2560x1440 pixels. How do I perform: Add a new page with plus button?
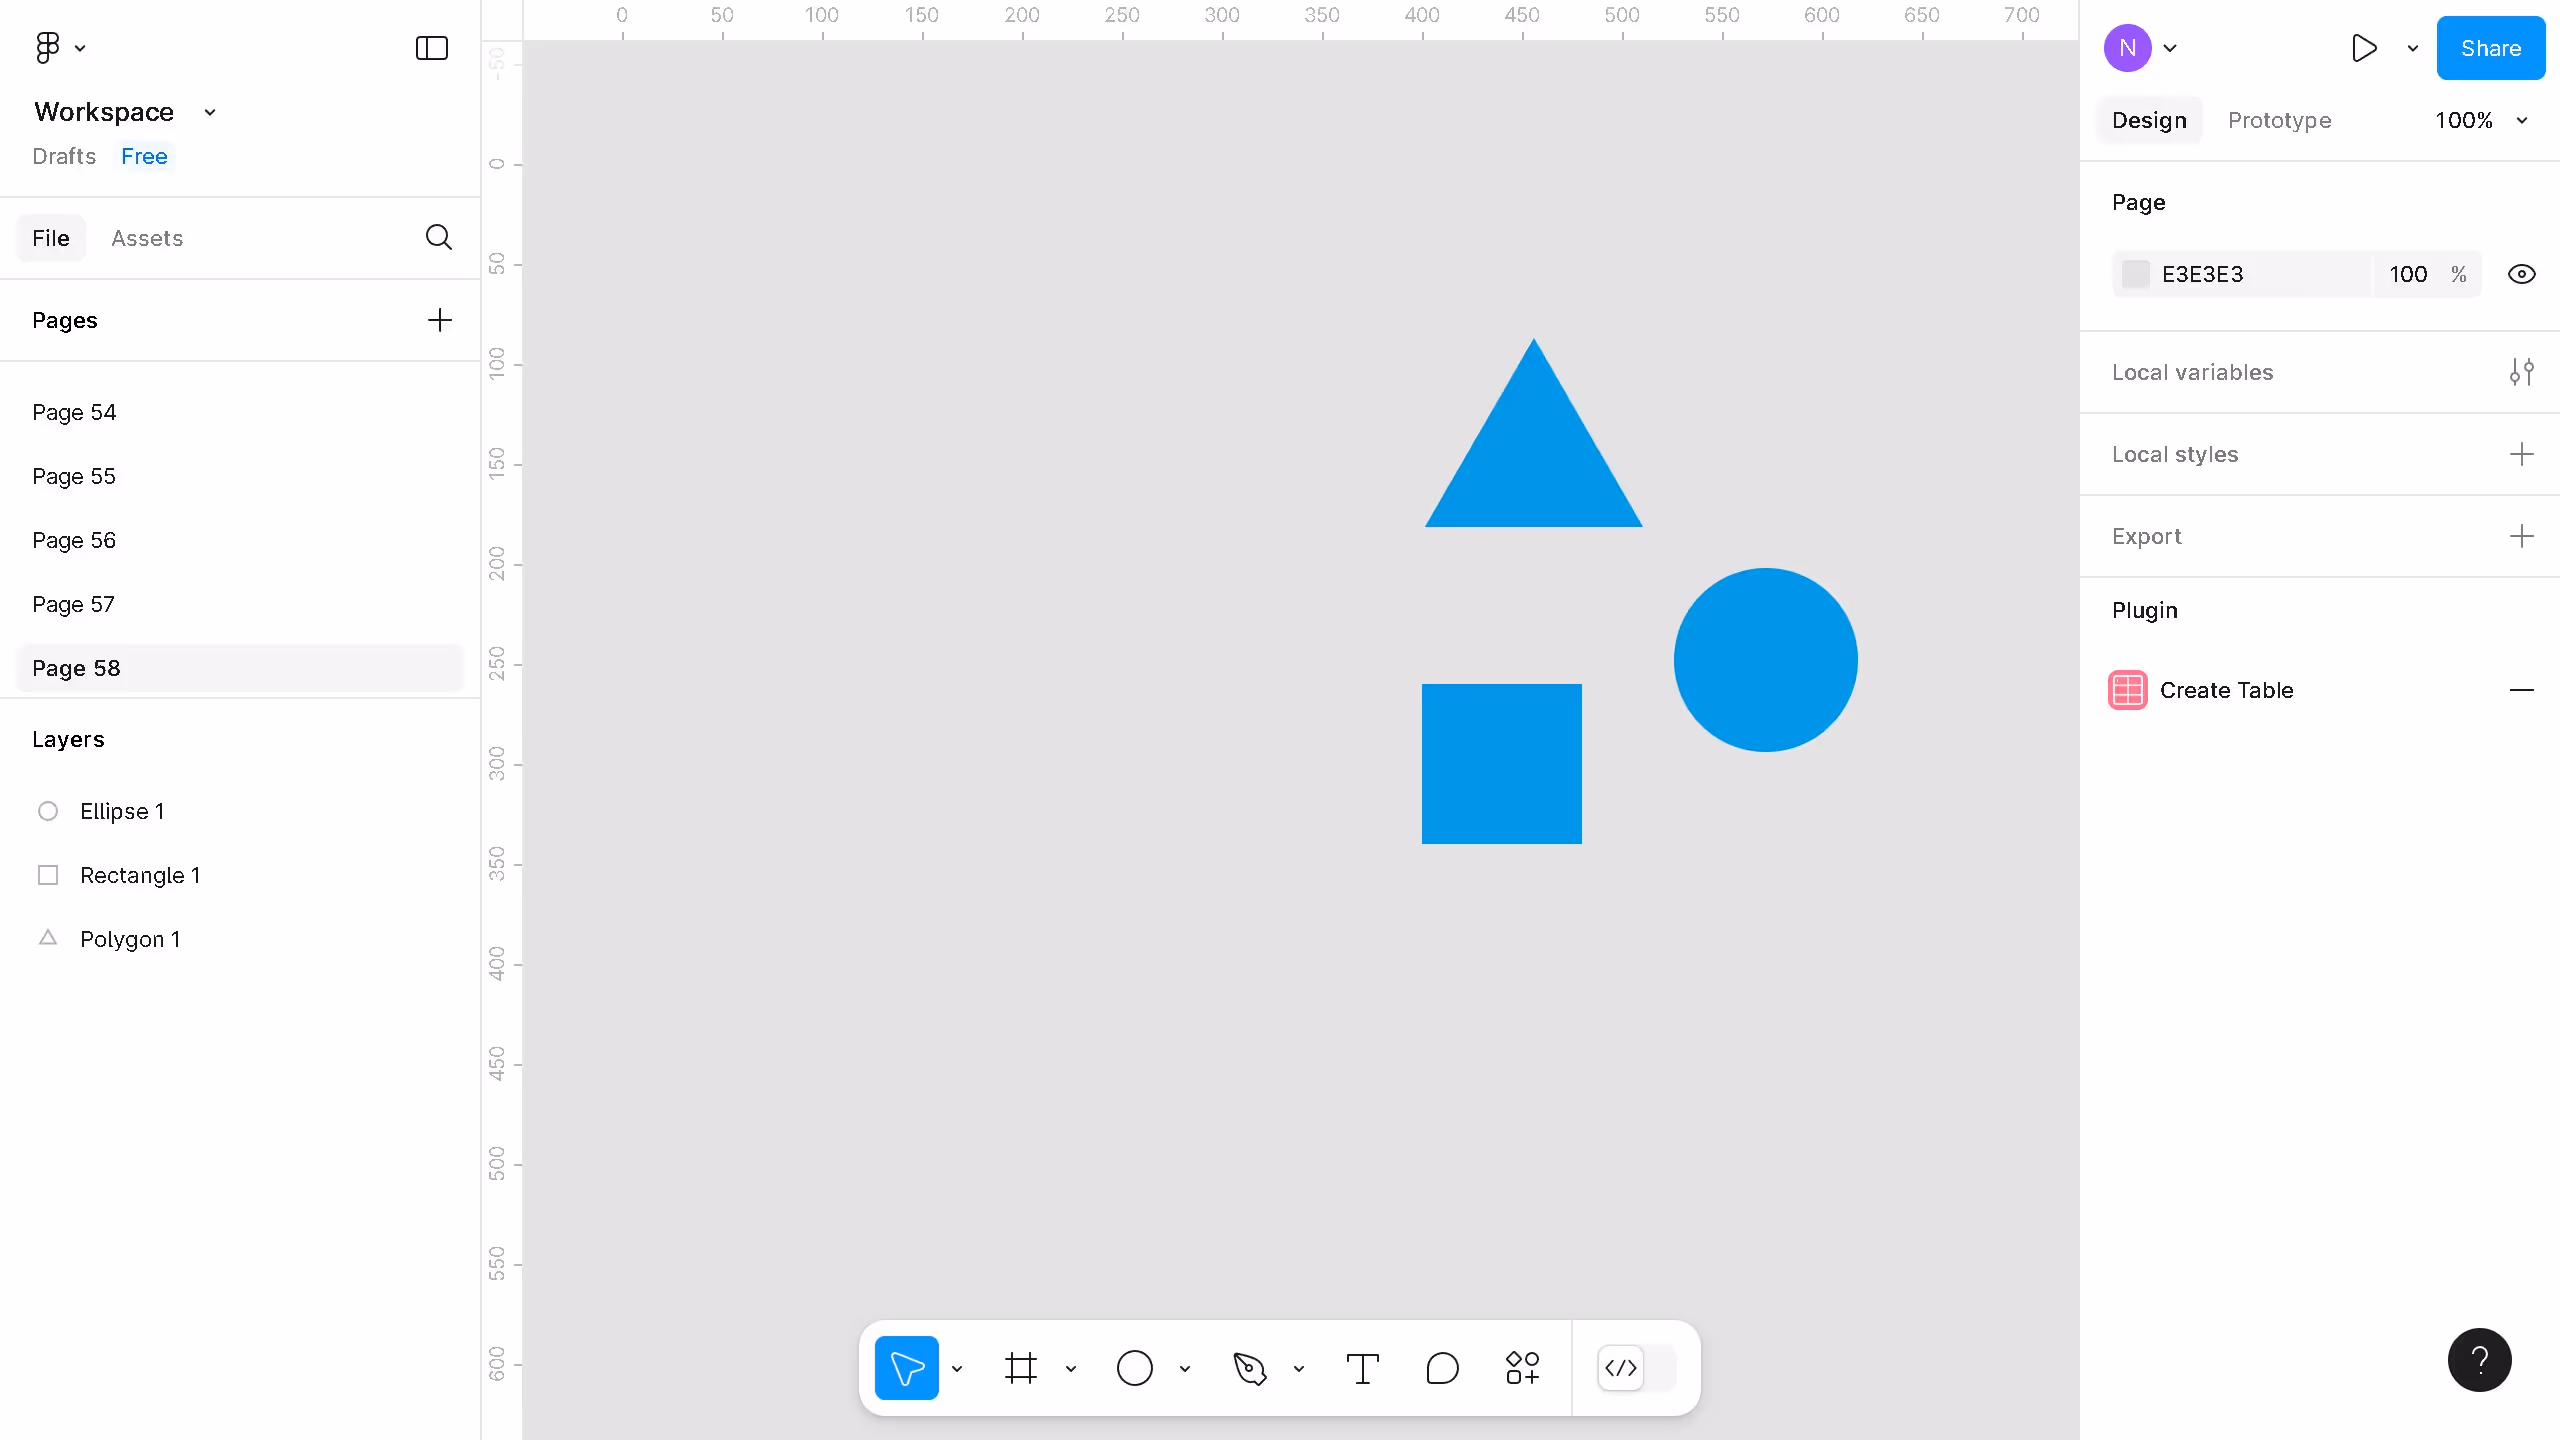[x=439, y=320]
